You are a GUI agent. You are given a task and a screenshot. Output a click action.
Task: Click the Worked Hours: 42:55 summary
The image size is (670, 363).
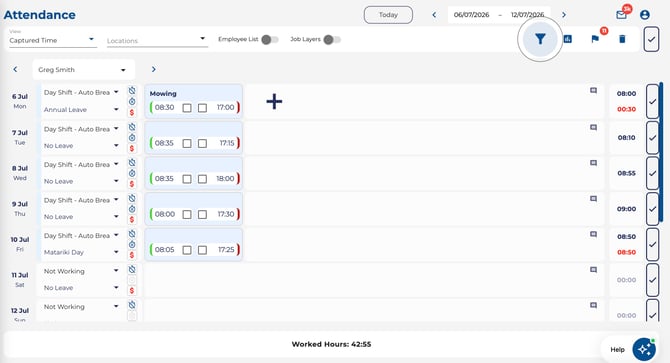click(331, 344)
